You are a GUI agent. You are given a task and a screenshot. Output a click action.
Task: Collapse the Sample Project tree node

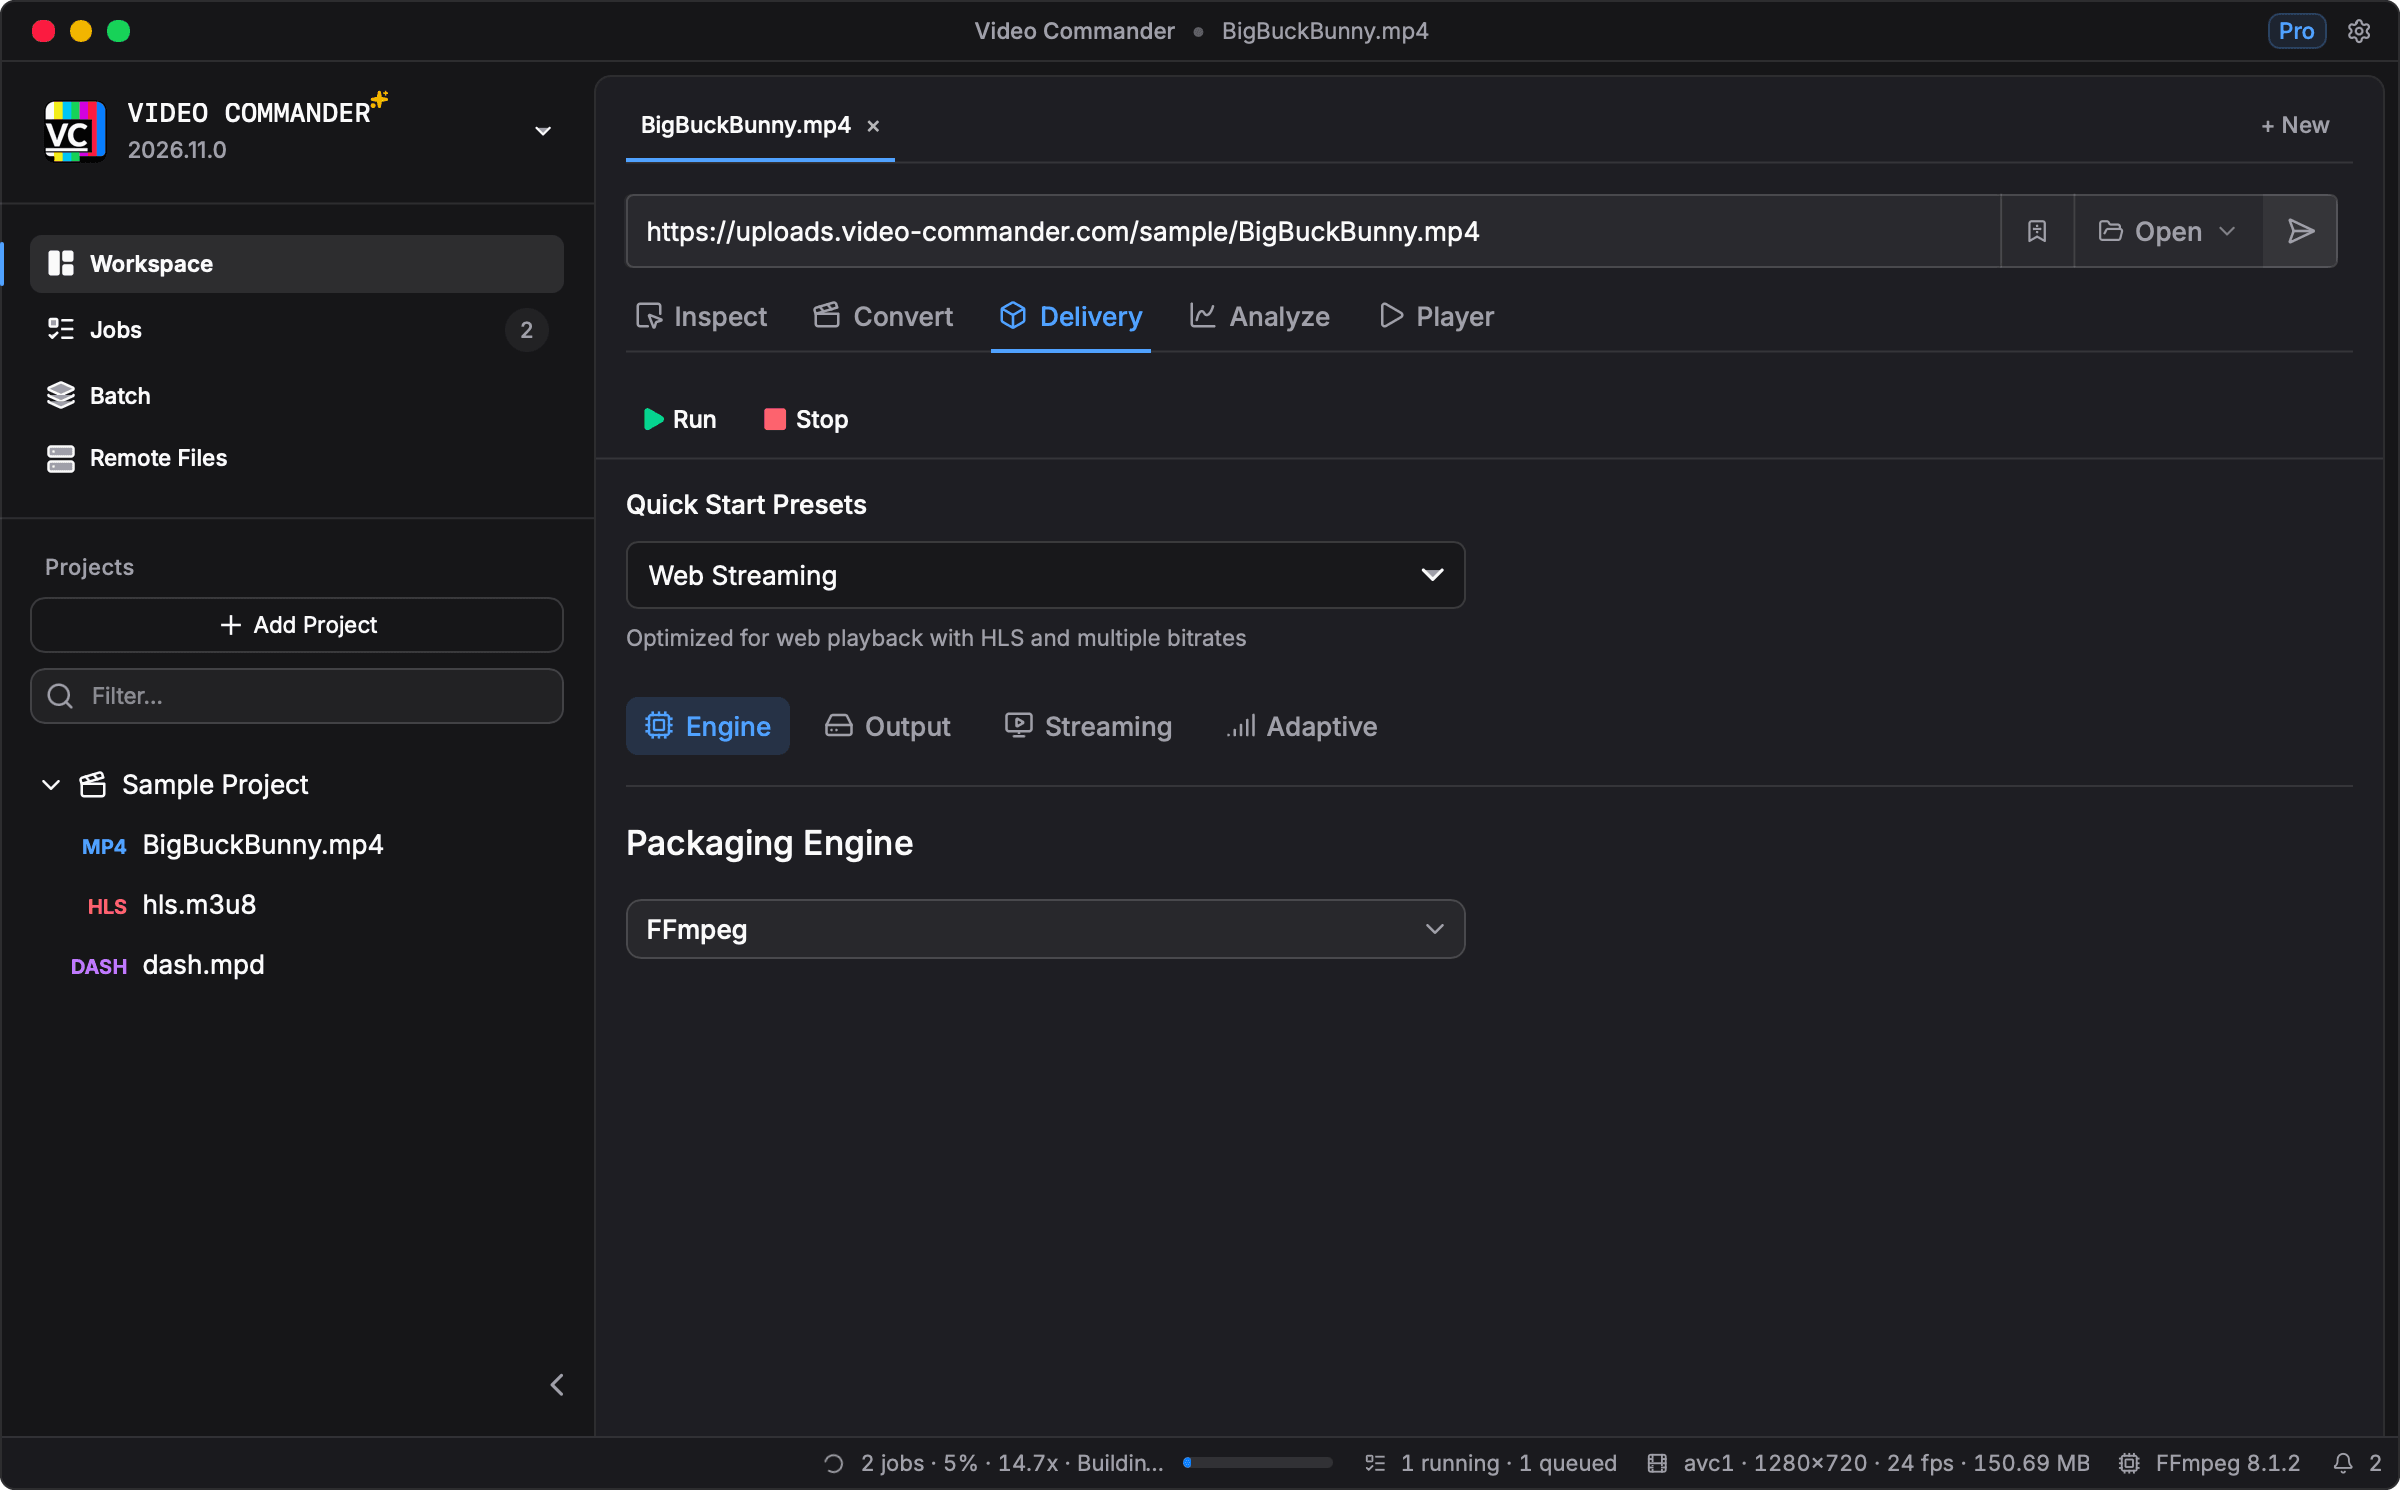(x=51, y=785)
